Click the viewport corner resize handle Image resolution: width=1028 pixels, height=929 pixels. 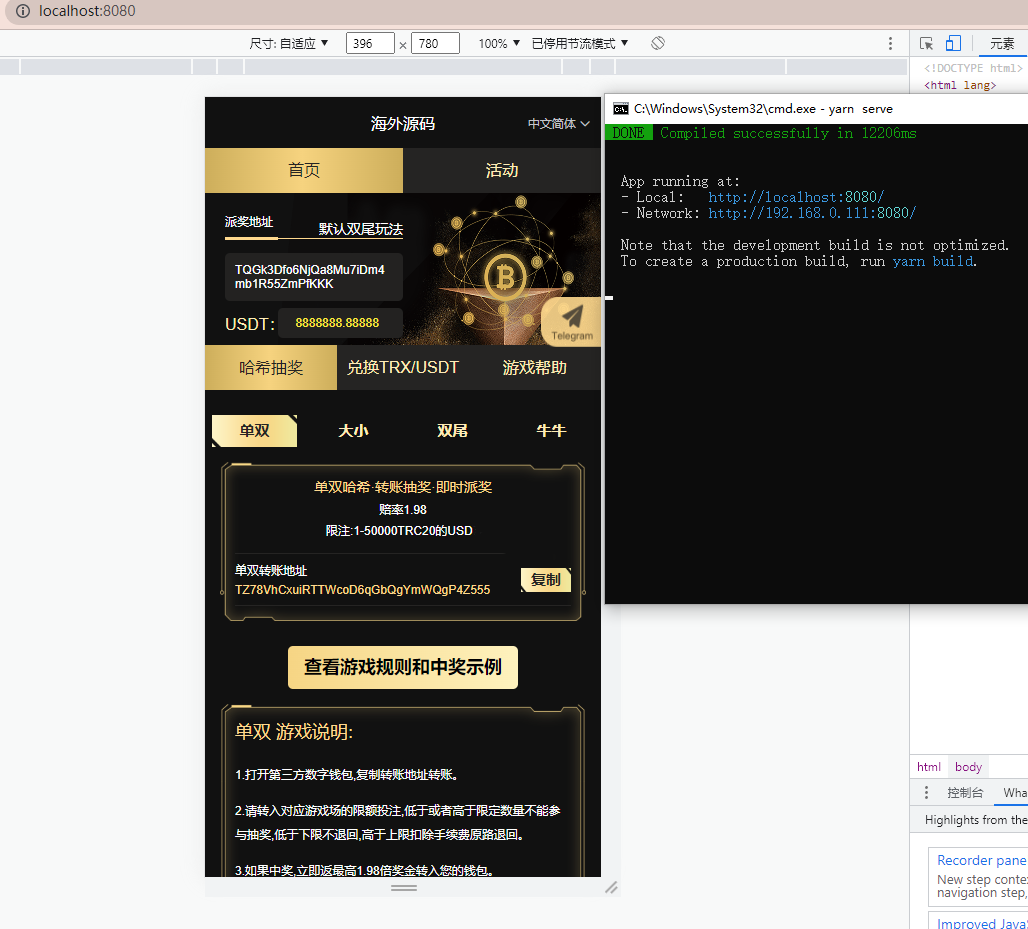pyautogui.click(x=611, y=887)
